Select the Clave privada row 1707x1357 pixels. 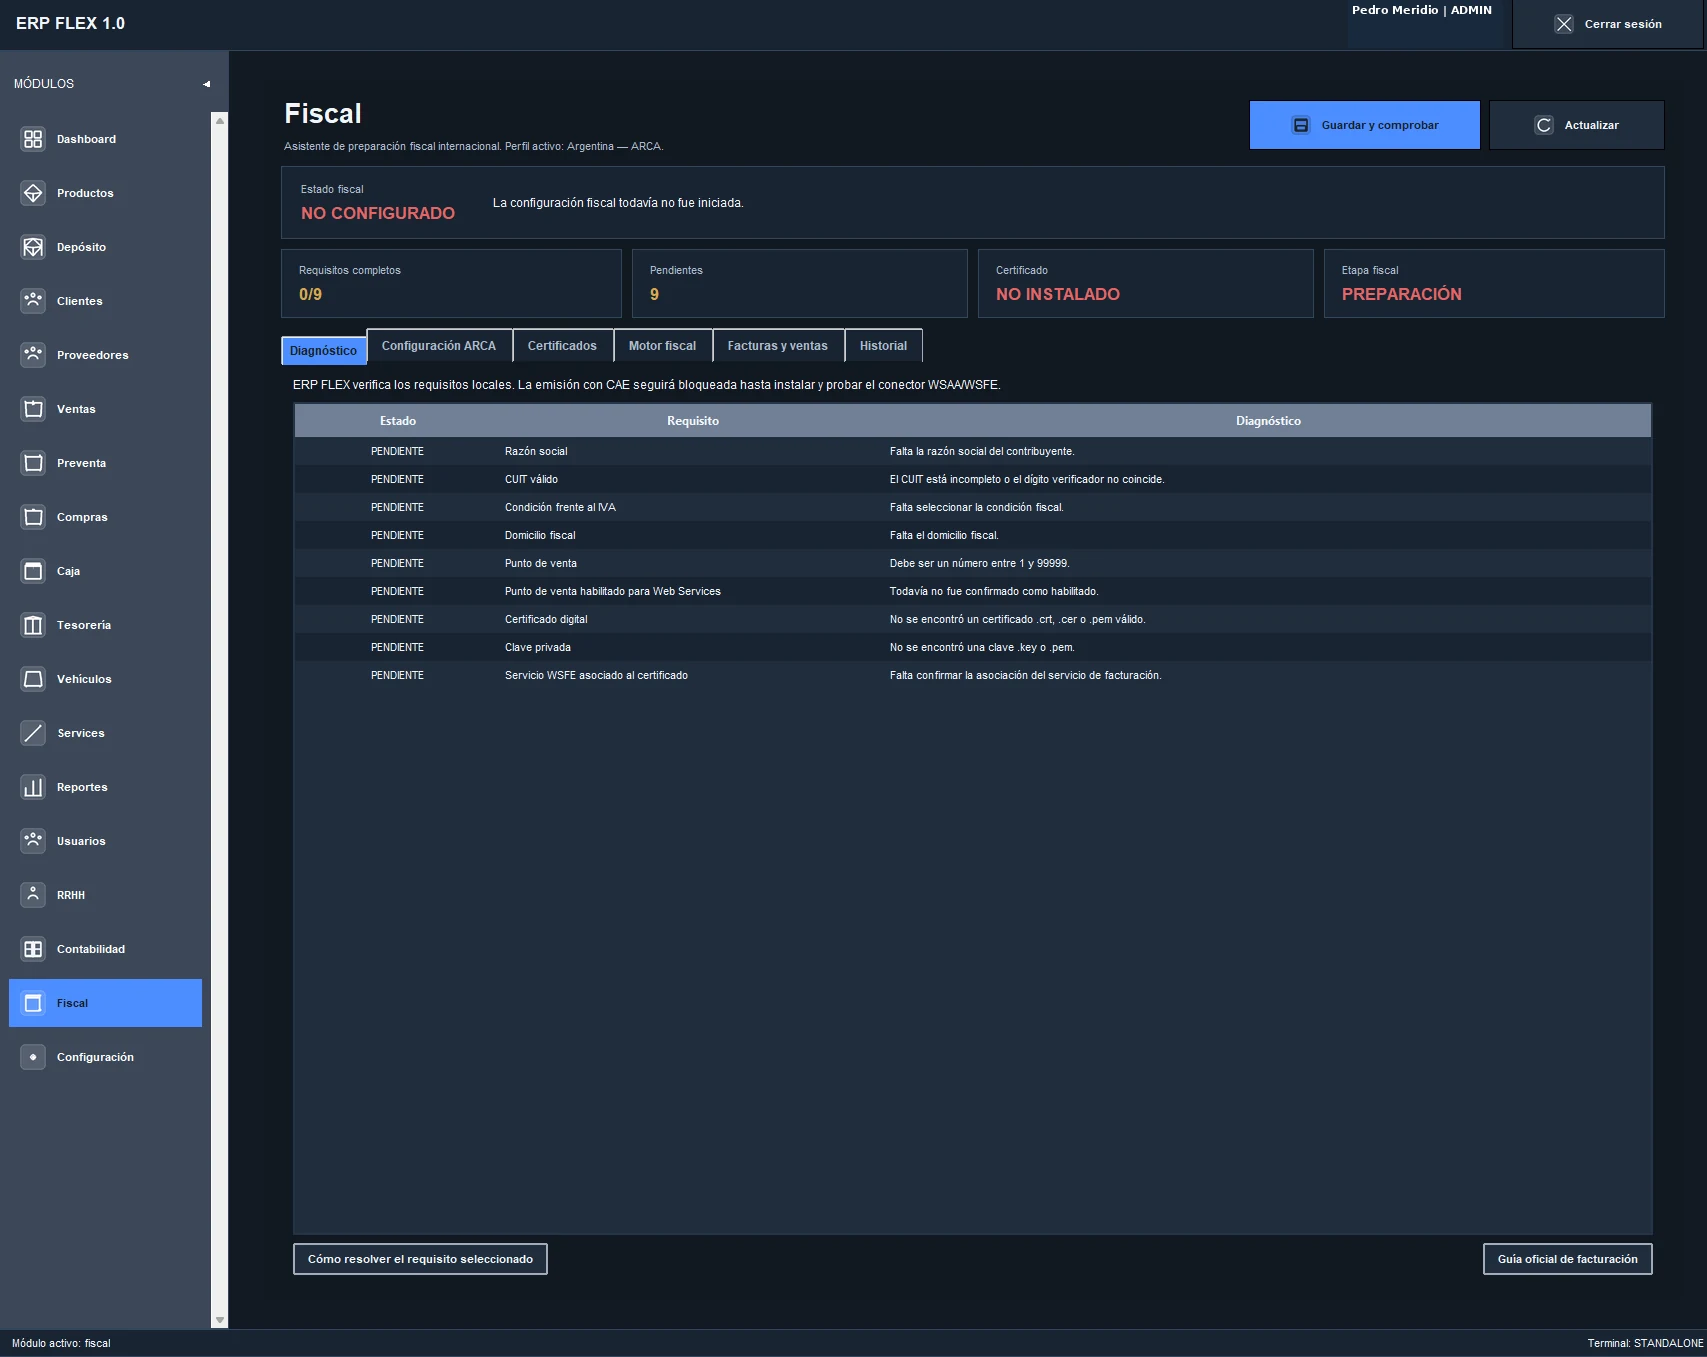click(x=972, y=647)
